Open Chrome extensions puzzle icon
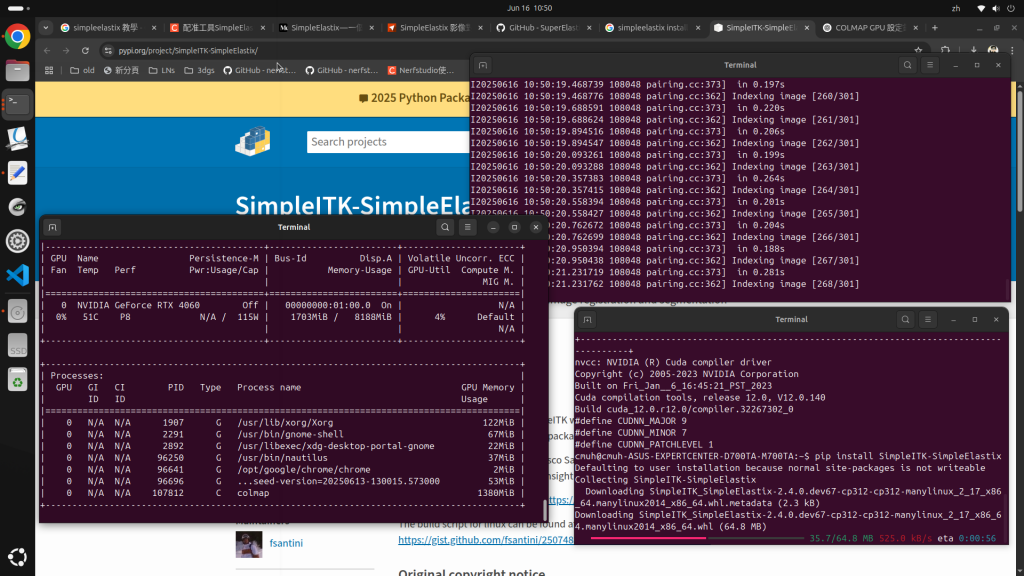Screen dimensions: 1024x576 pos(945,50)
